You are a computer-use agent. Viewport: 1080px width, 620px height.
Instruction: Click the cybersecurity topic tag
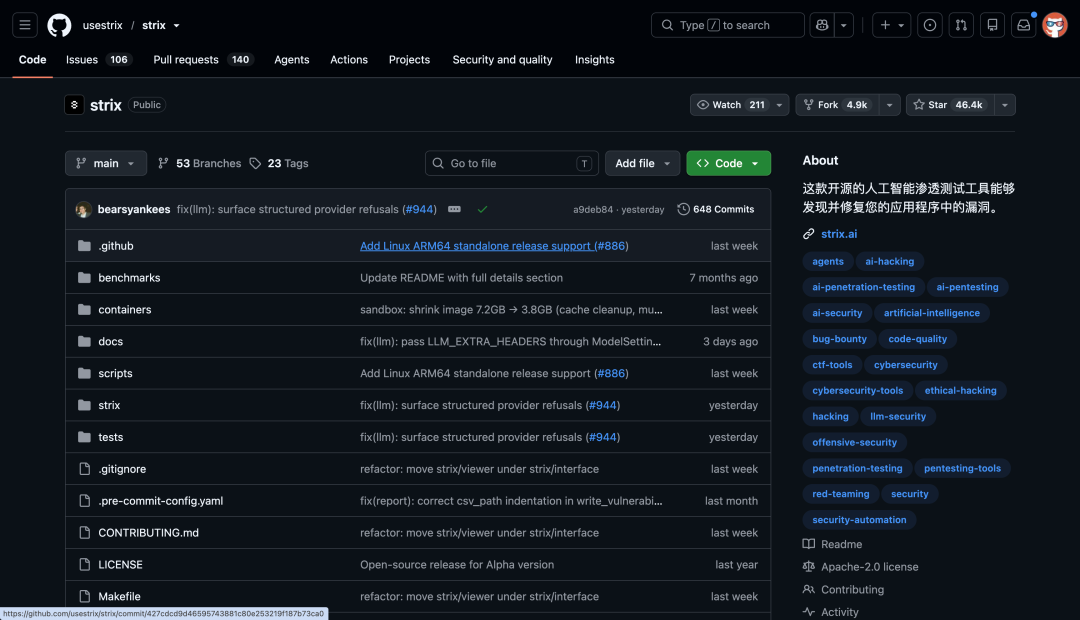tap(906, 365)
